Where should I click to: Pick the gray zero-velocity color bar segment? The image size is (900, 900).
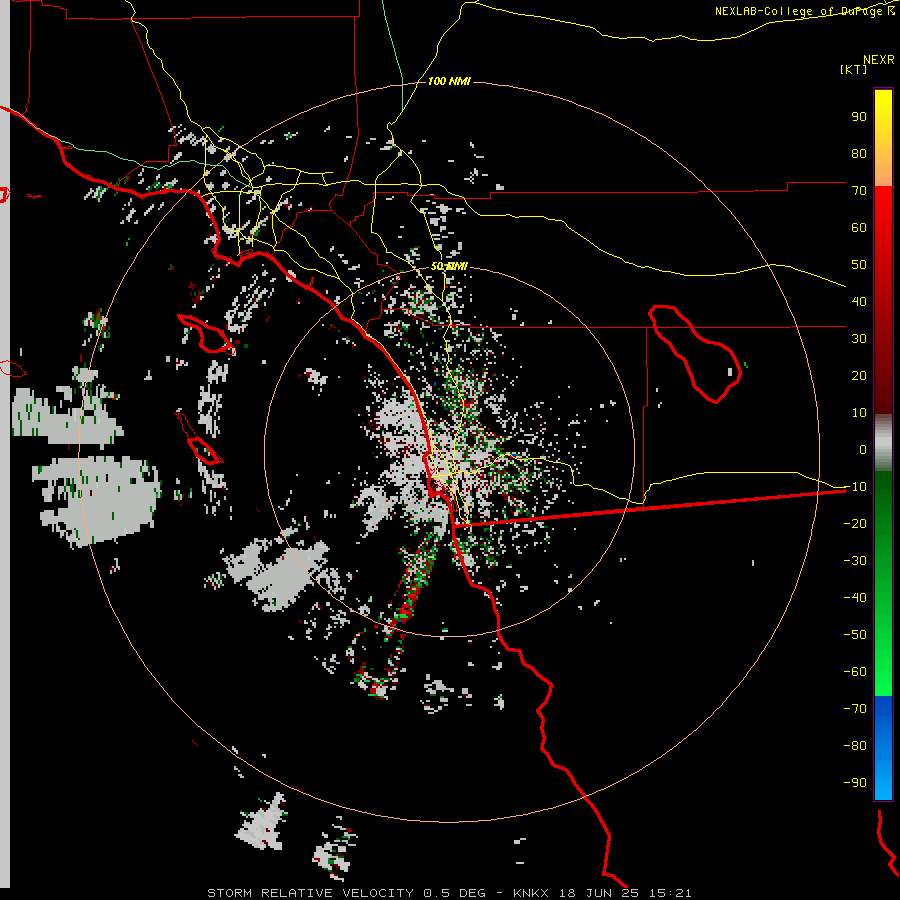click(x=883, y=443)
